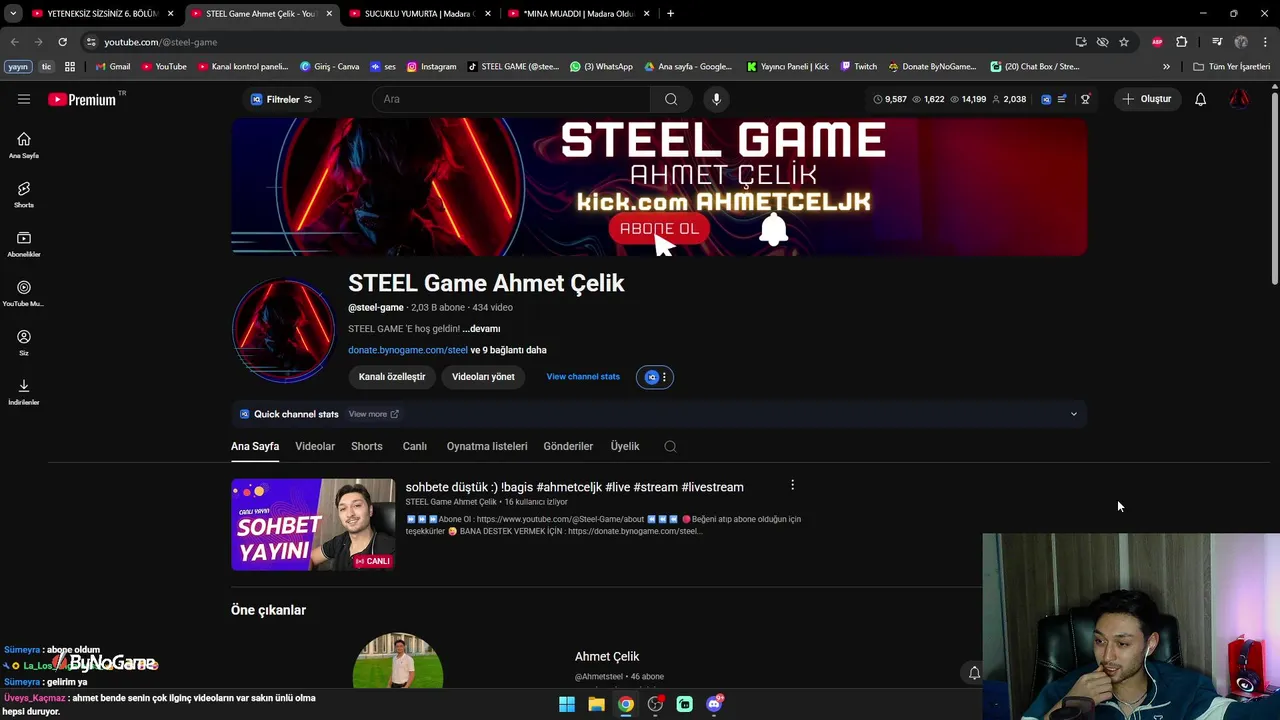The image size is (1280, 720).
Task: Go to Ana Sayfa in the sidebar
Action: pos(24,145)
